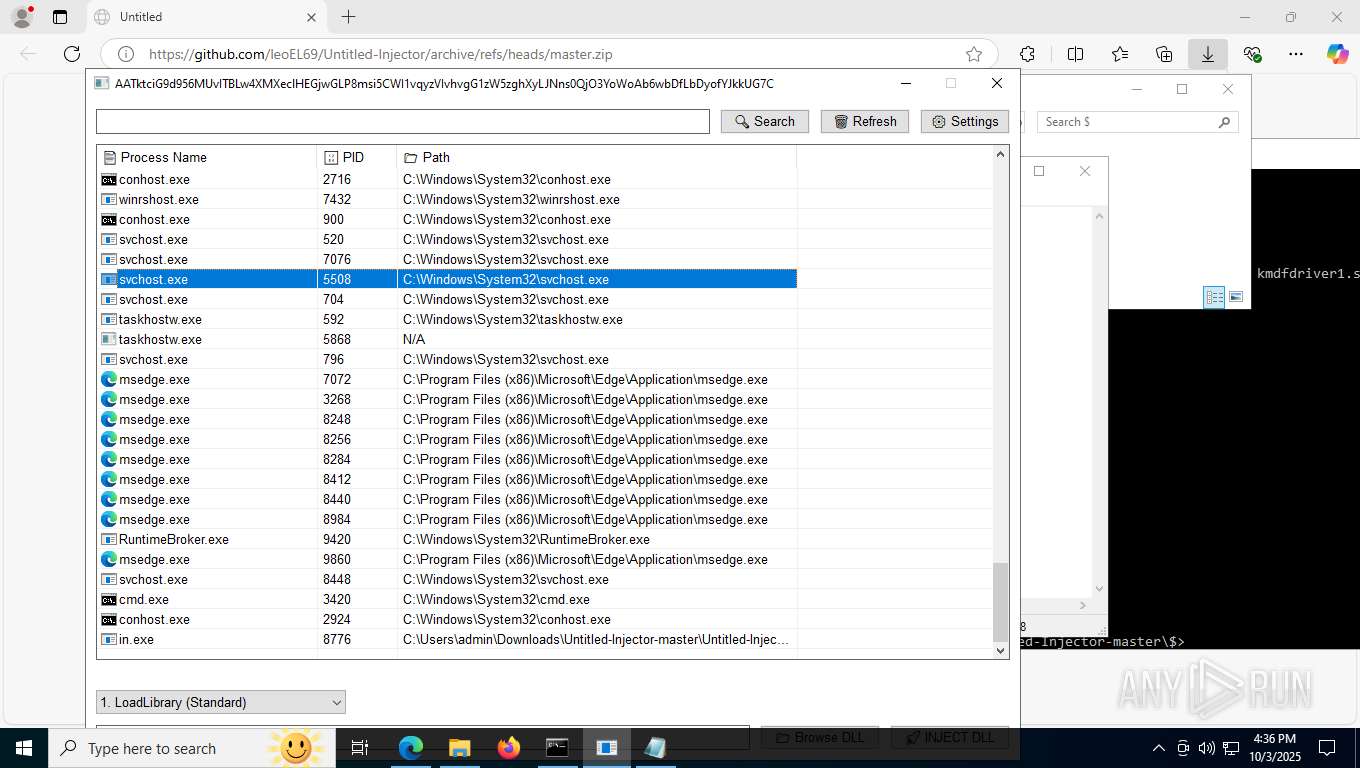This screenshot has width=1360, height=768.
Task: Click Edge icon of msedge.exe PID 8284
Action: pos(109,459)
